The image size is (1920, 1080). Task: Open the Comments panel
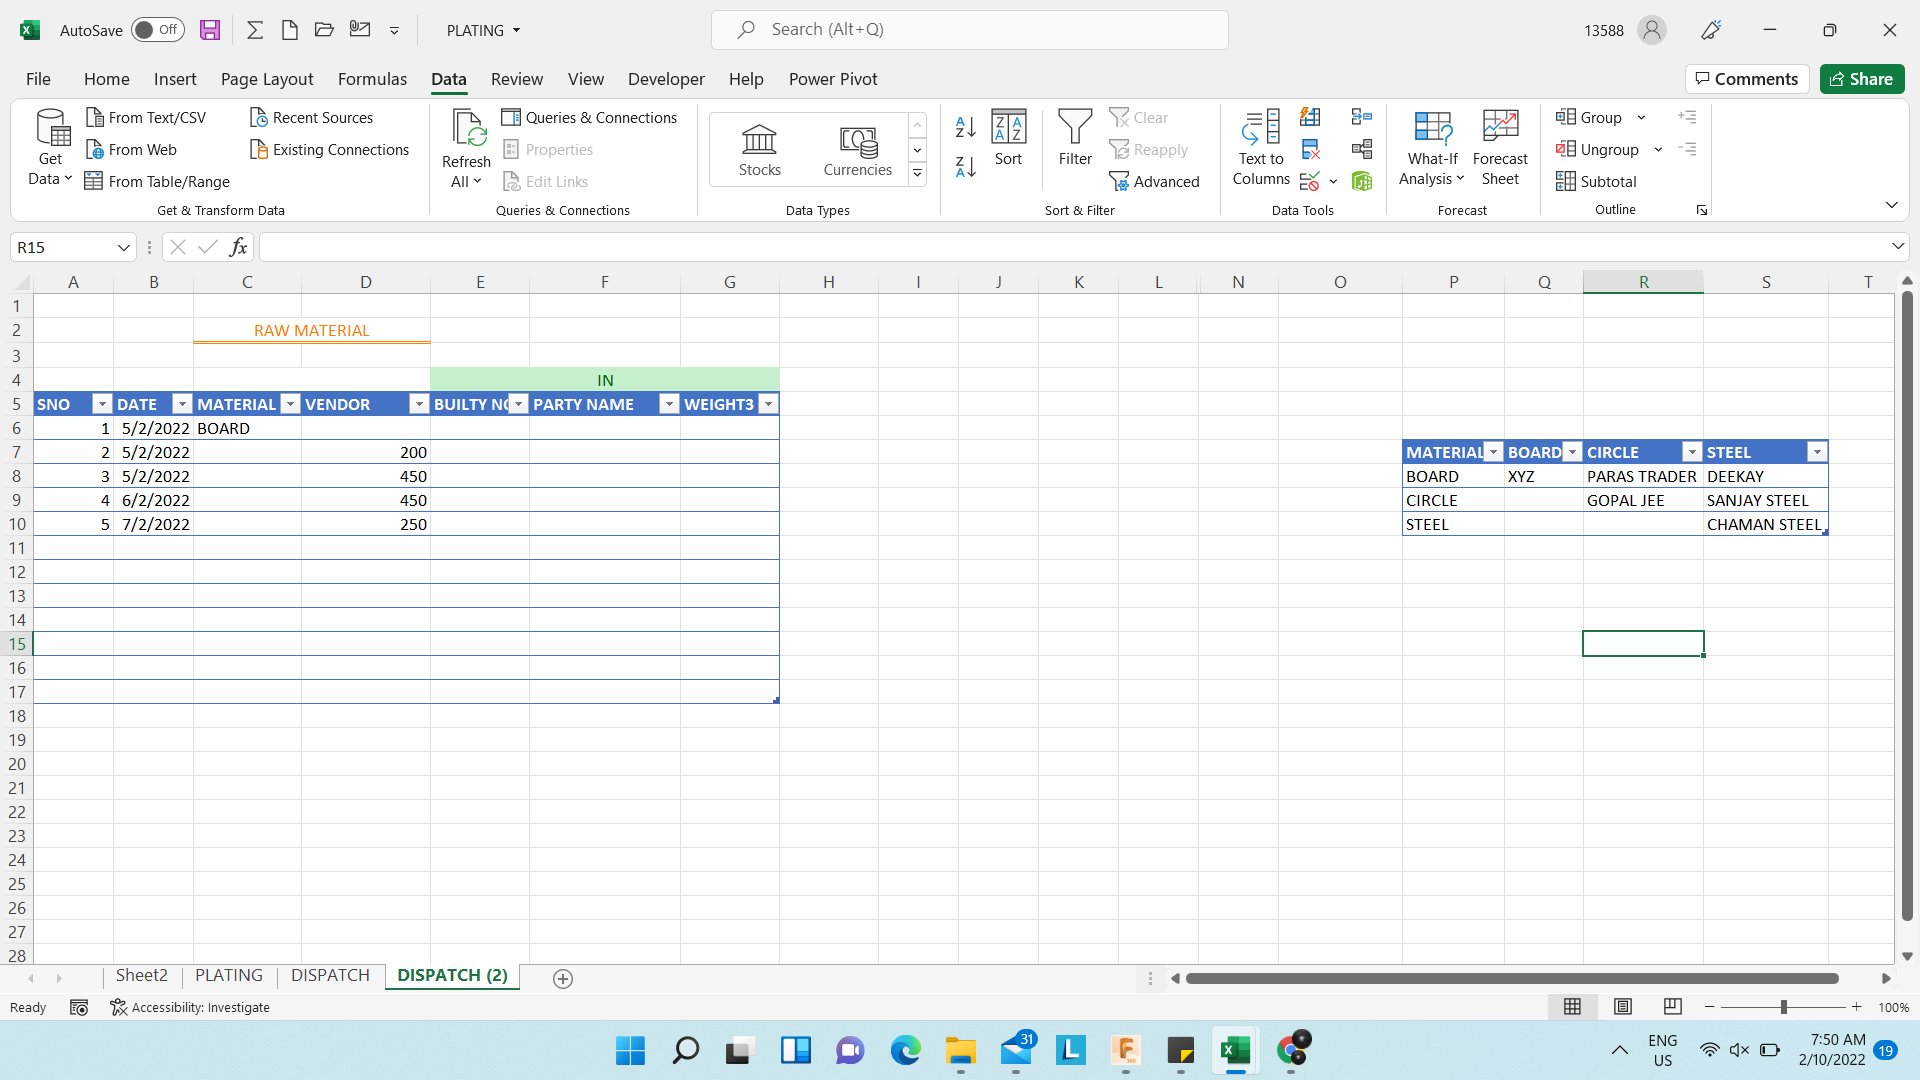1746,79
